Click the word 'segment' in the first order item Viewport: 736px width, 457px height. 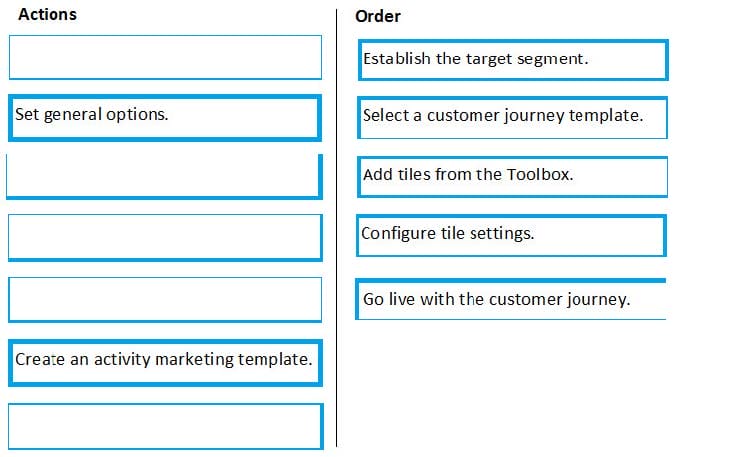click(550, 59)
